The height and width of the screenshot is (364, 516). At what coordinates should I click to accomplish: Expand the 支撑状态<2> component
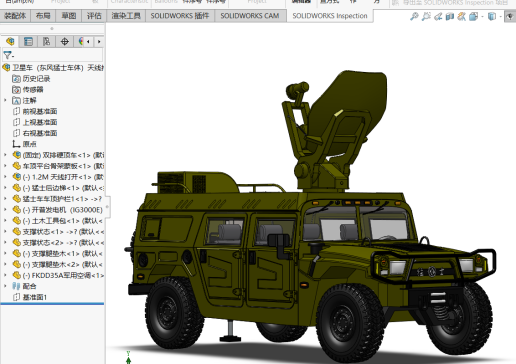5,243
